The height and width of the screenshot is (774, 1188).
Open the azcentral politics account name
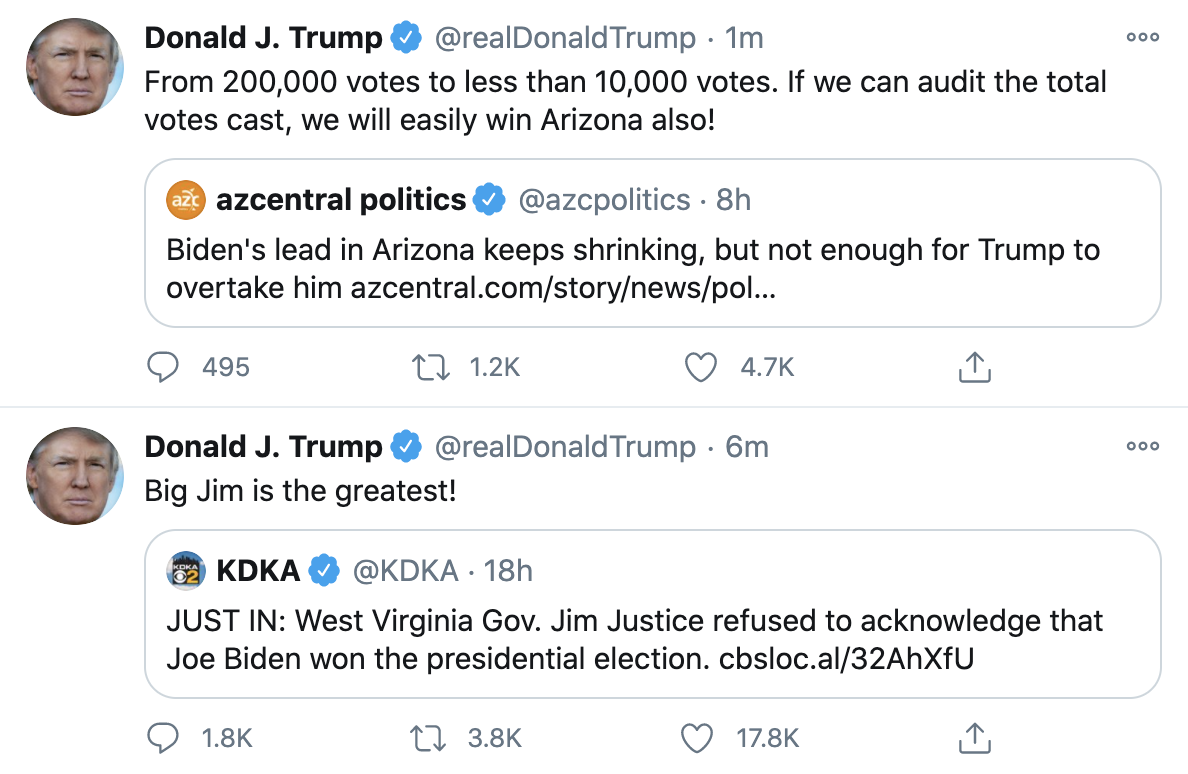tap(341, 200)
